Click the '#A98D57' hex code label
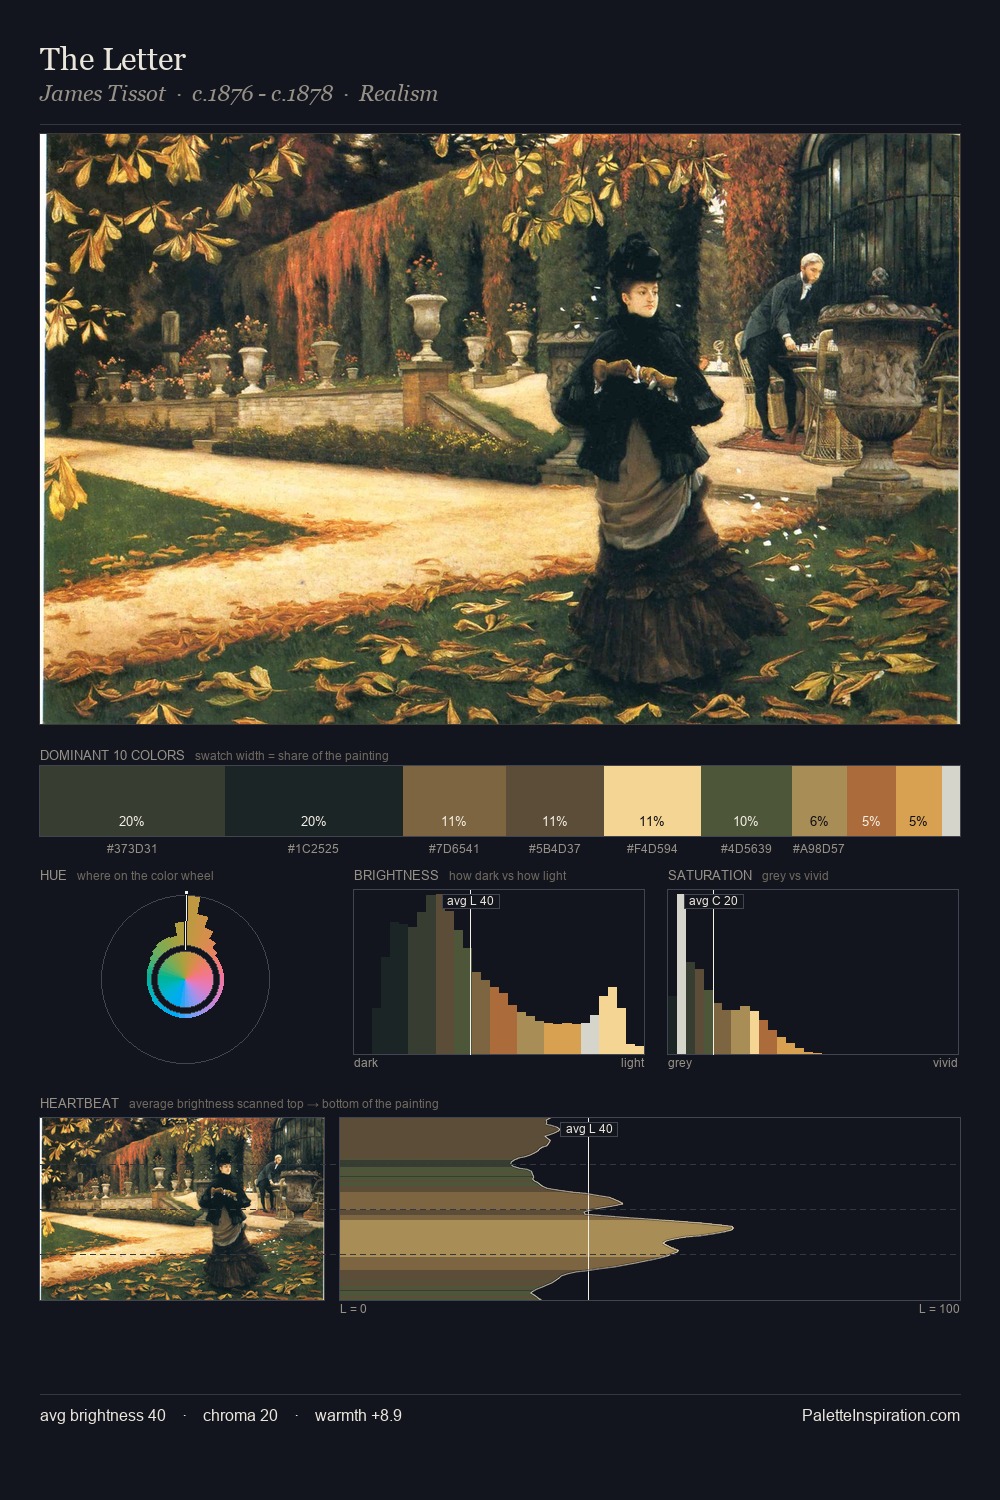 point(818,849)
